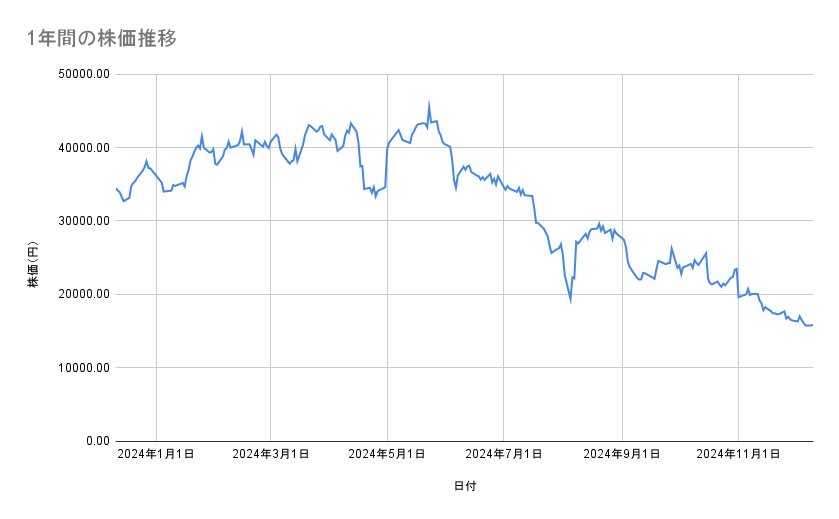Click the line's highest peak above 45000
Viewport: 839px width, 519px height.
(x=429, y=104)
